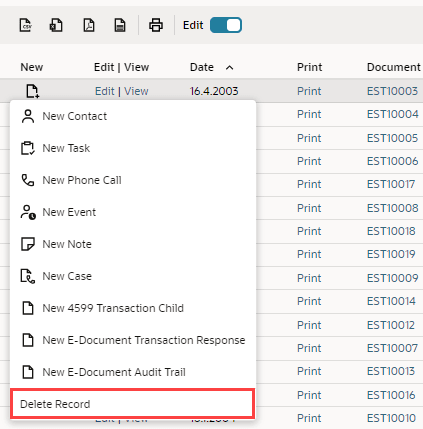Open document EST10014
Screen dimensions: 423x429
click(391, 301)
